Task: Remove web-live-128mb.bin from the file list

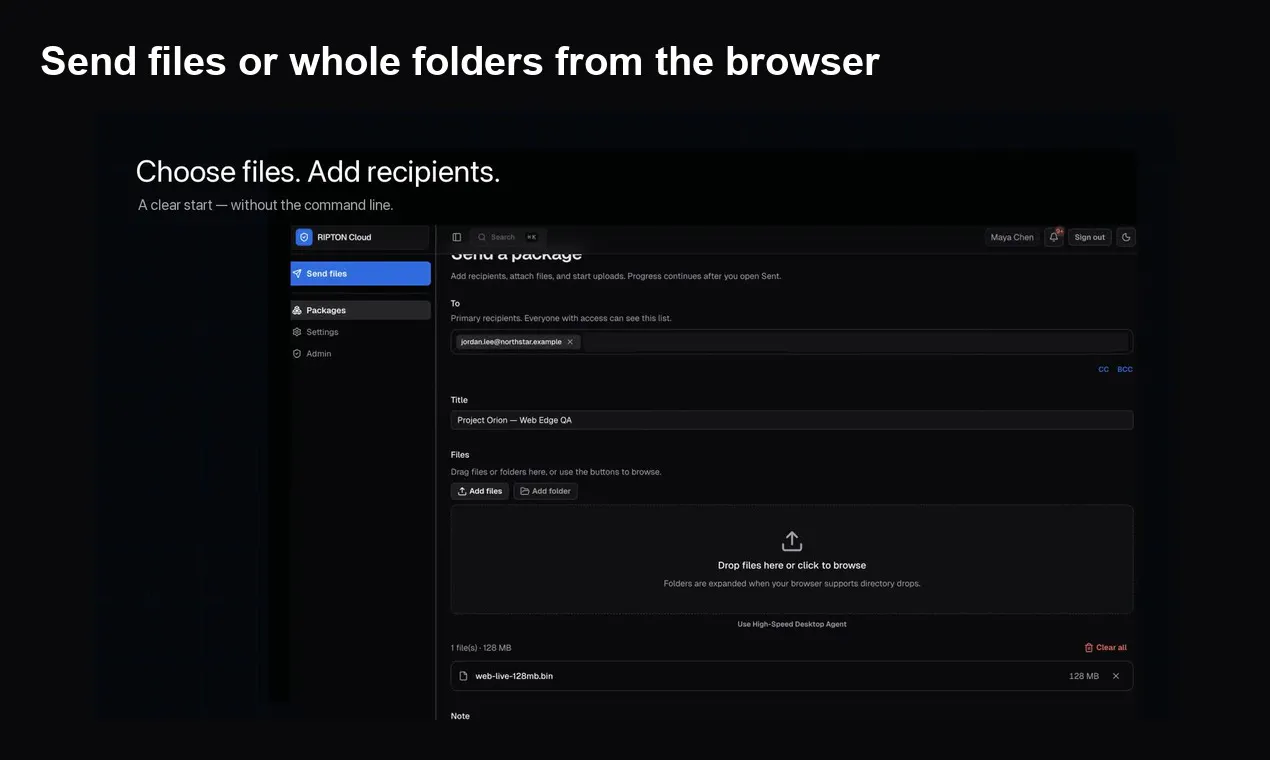Action: [1116, 676]
